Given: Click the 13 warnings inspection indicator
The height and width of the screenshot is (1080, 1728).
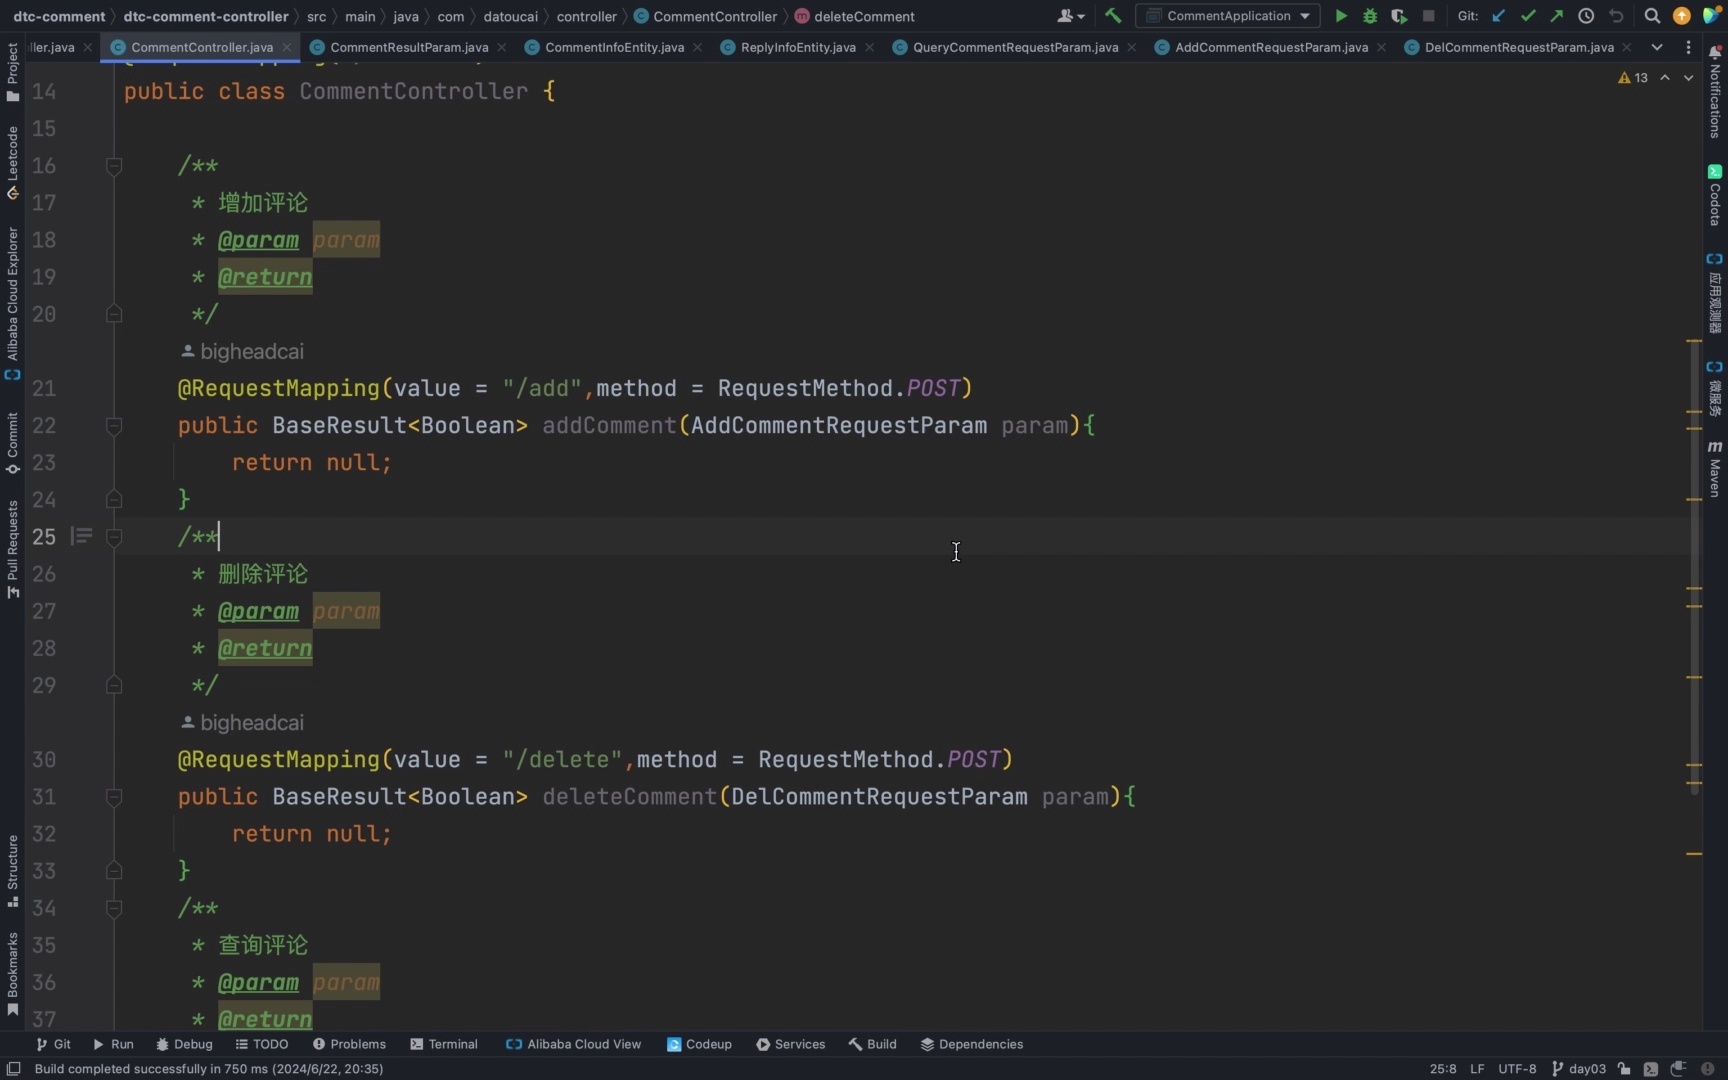Looking at the screenshot, I should point(1633,77).
